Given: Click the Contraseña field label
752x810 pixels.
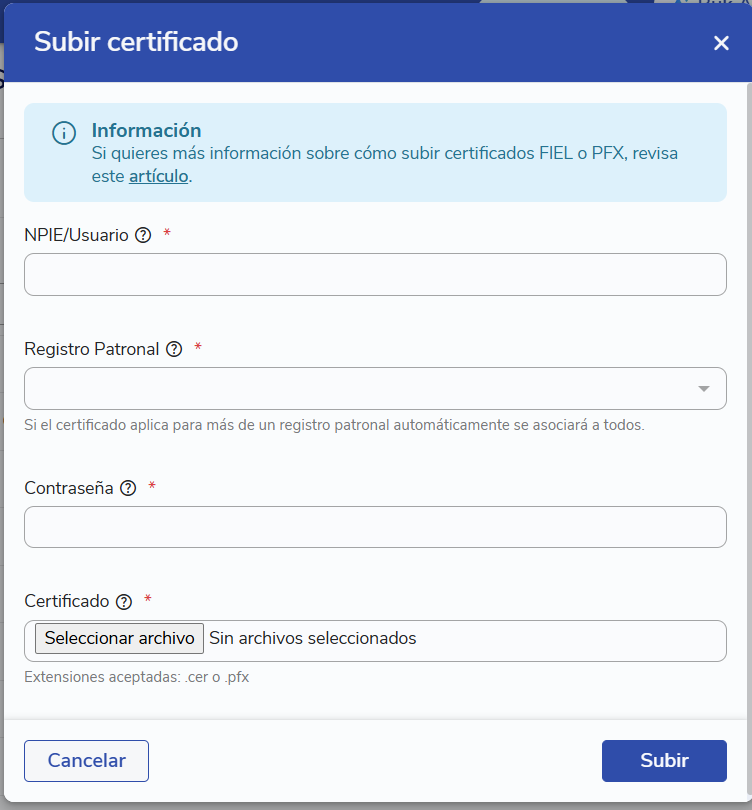Looking at the screenshot, I should (69, 488).
